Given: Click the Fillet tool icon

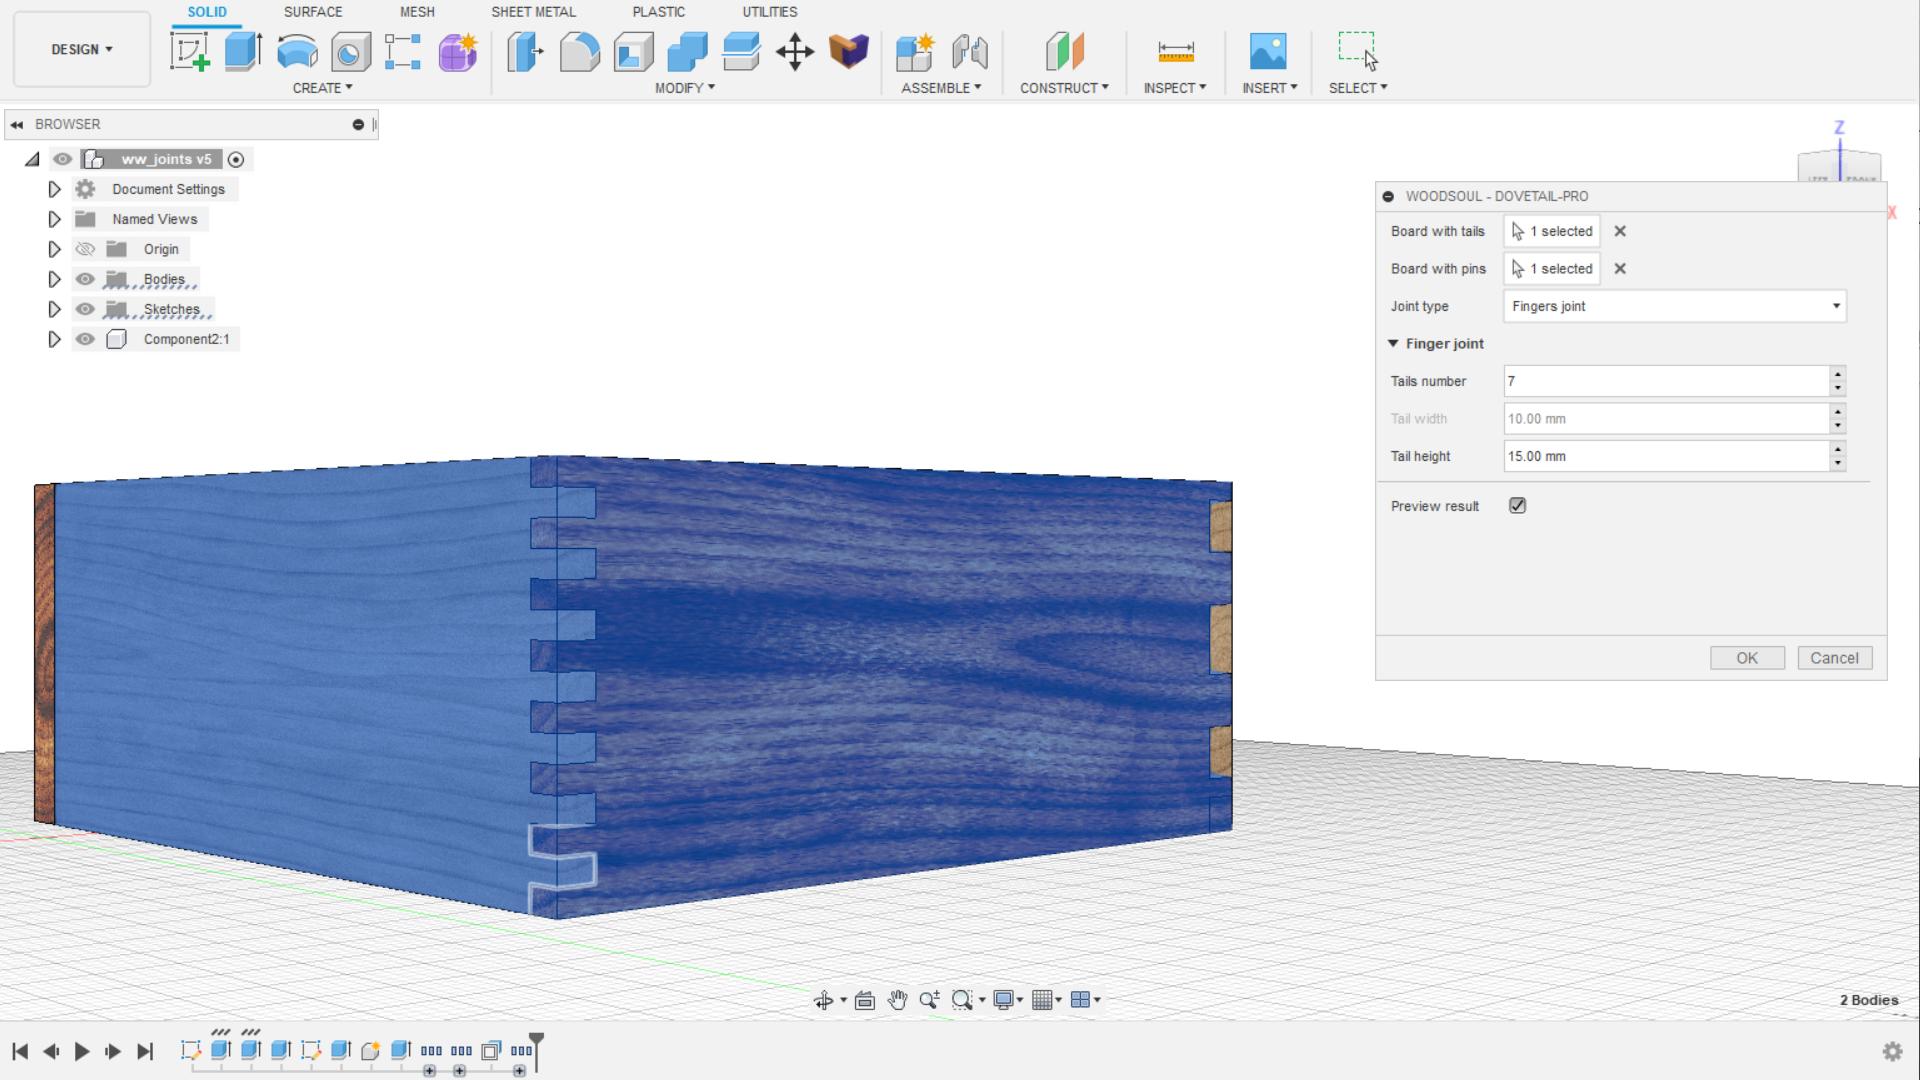Looking at the screenshot, I should point(579,51).
